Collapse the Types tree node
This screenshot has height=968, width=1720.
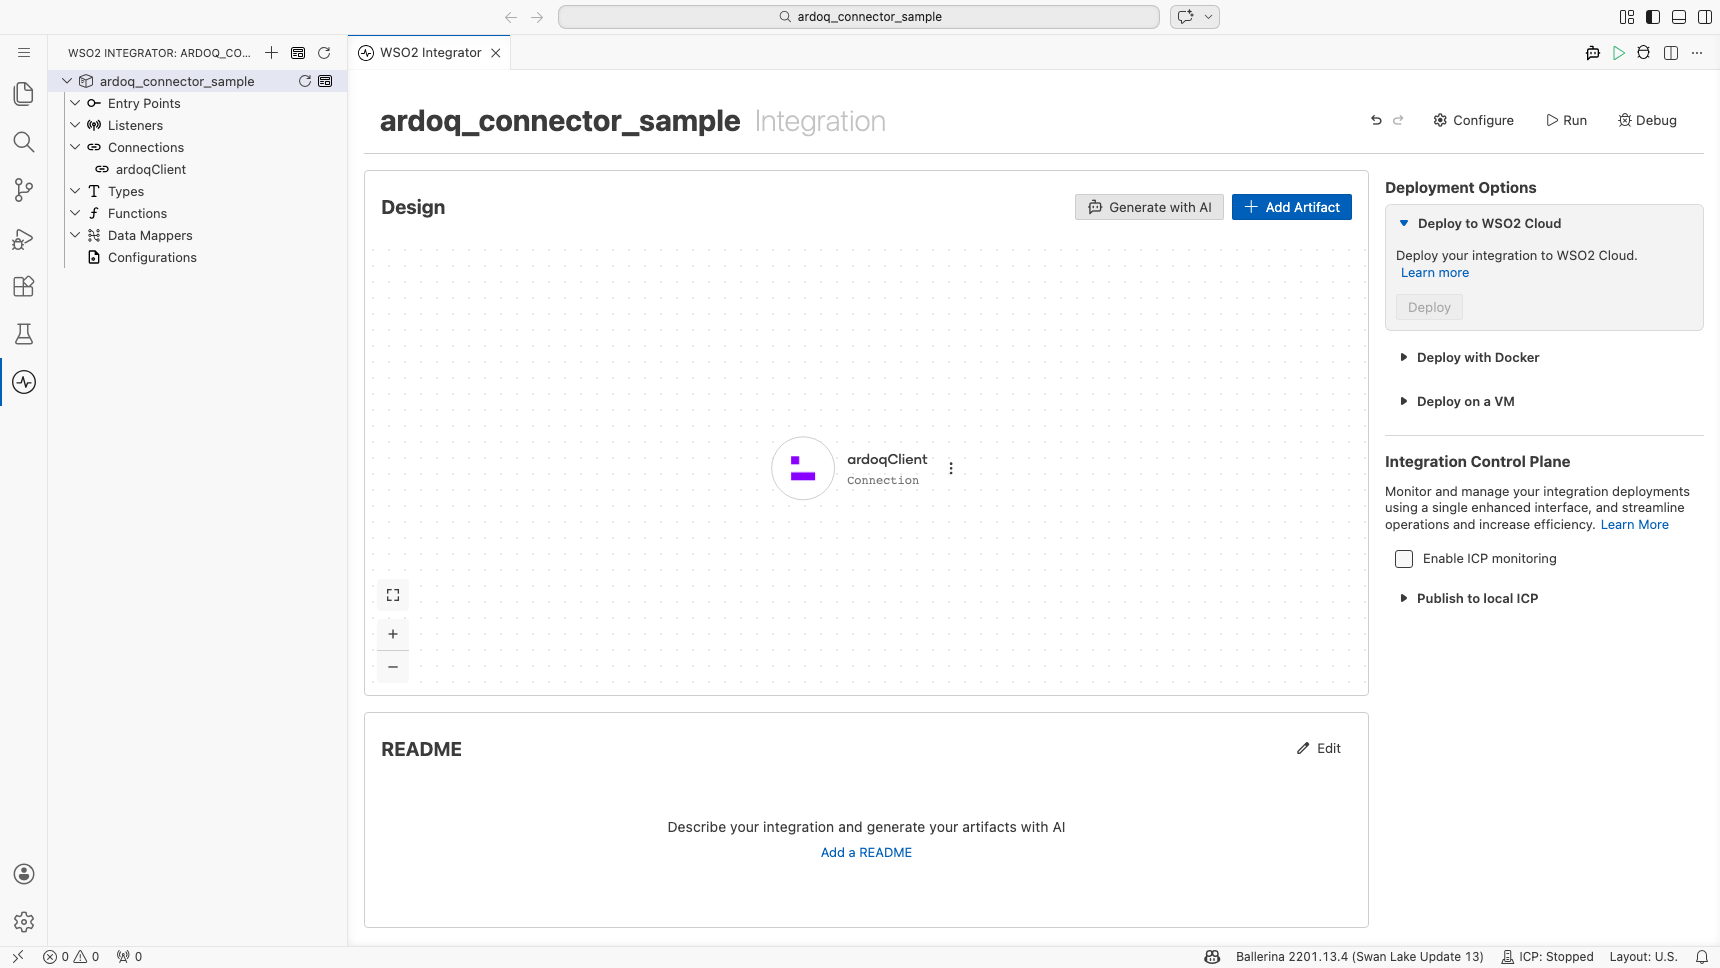pos(75,191)
